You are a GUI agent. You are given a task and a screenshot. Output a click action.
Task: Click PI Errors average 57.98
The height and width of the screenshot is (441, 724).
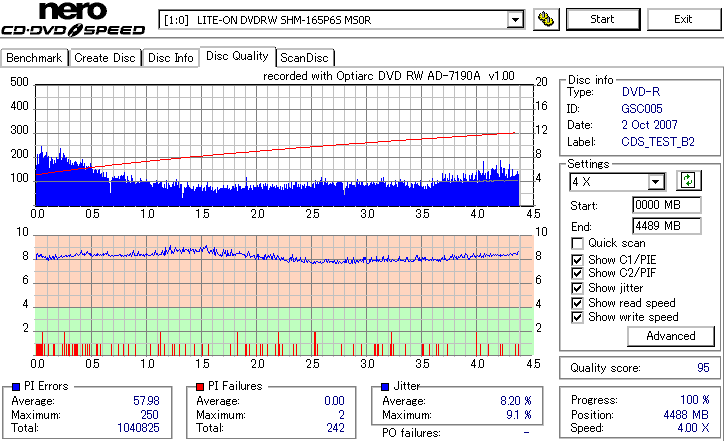[146, 401]
